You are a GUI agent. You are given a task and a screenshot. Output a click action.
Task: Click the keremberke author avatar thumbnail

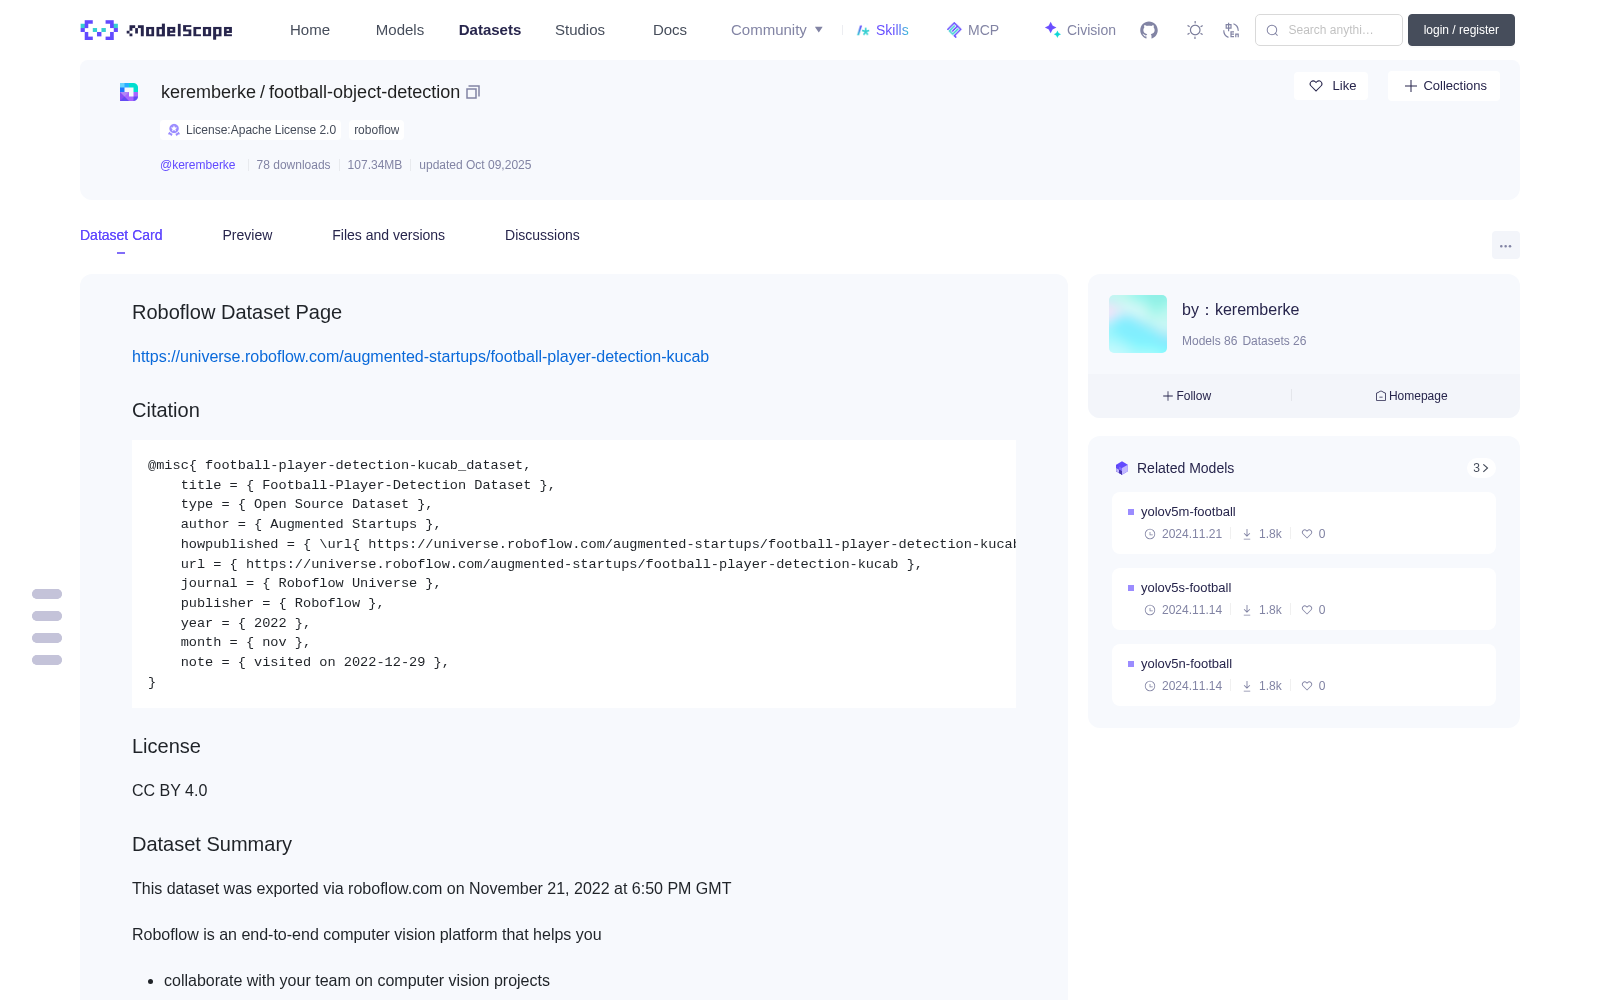[x=1138, y=324]
